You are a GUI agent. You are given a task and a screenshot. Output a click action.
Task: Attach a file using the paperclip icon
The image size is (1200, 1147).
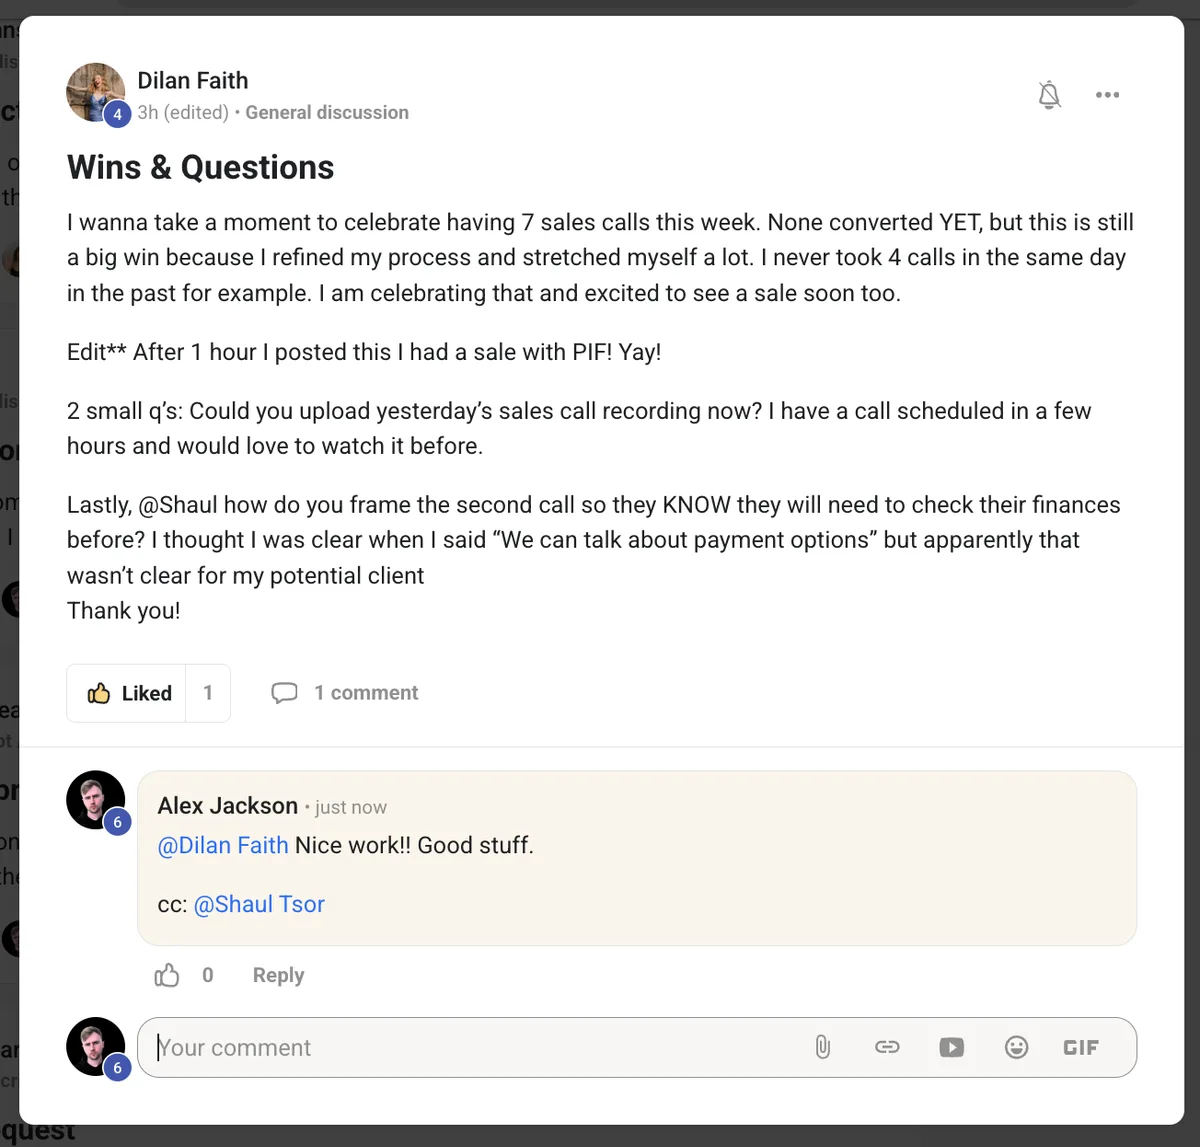(x=822, y=1047)
